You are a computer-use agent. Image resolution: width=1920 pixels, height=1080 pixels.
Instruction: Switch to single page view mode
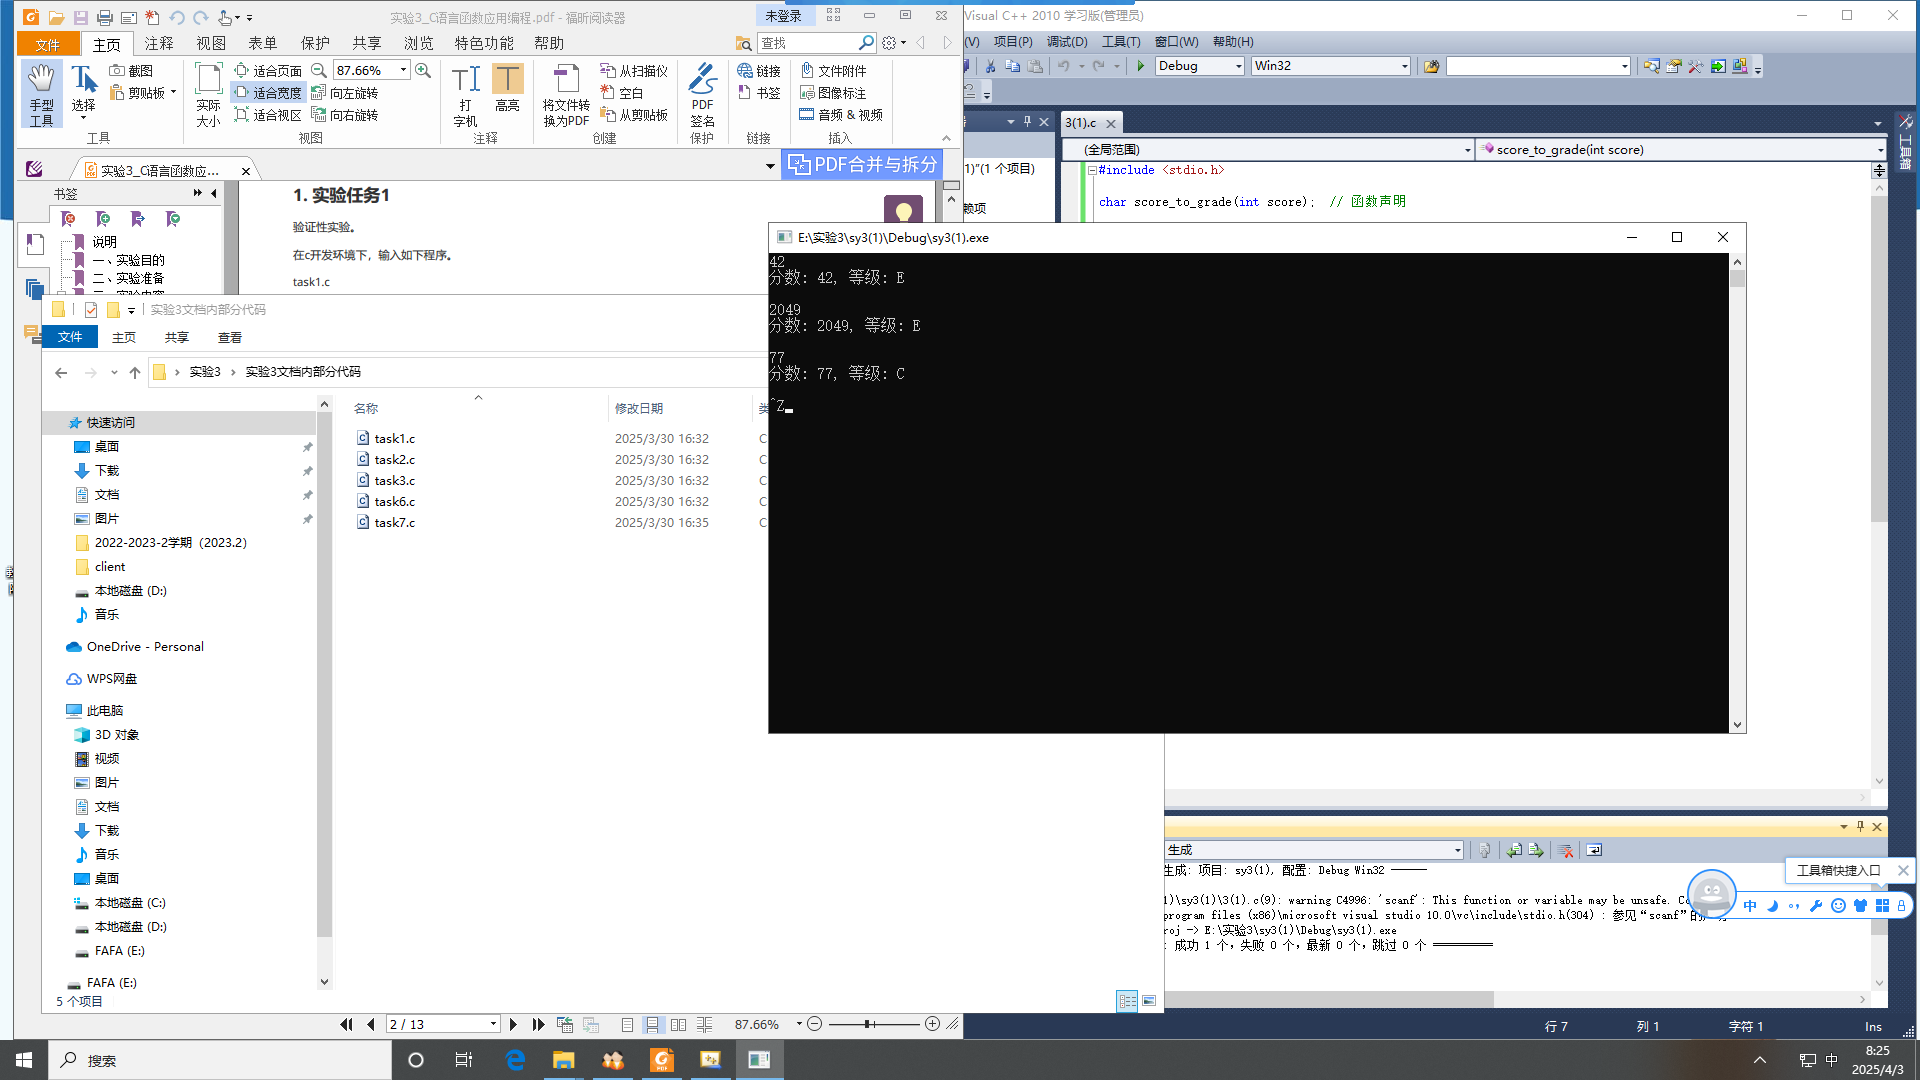tap(627, 1024)
